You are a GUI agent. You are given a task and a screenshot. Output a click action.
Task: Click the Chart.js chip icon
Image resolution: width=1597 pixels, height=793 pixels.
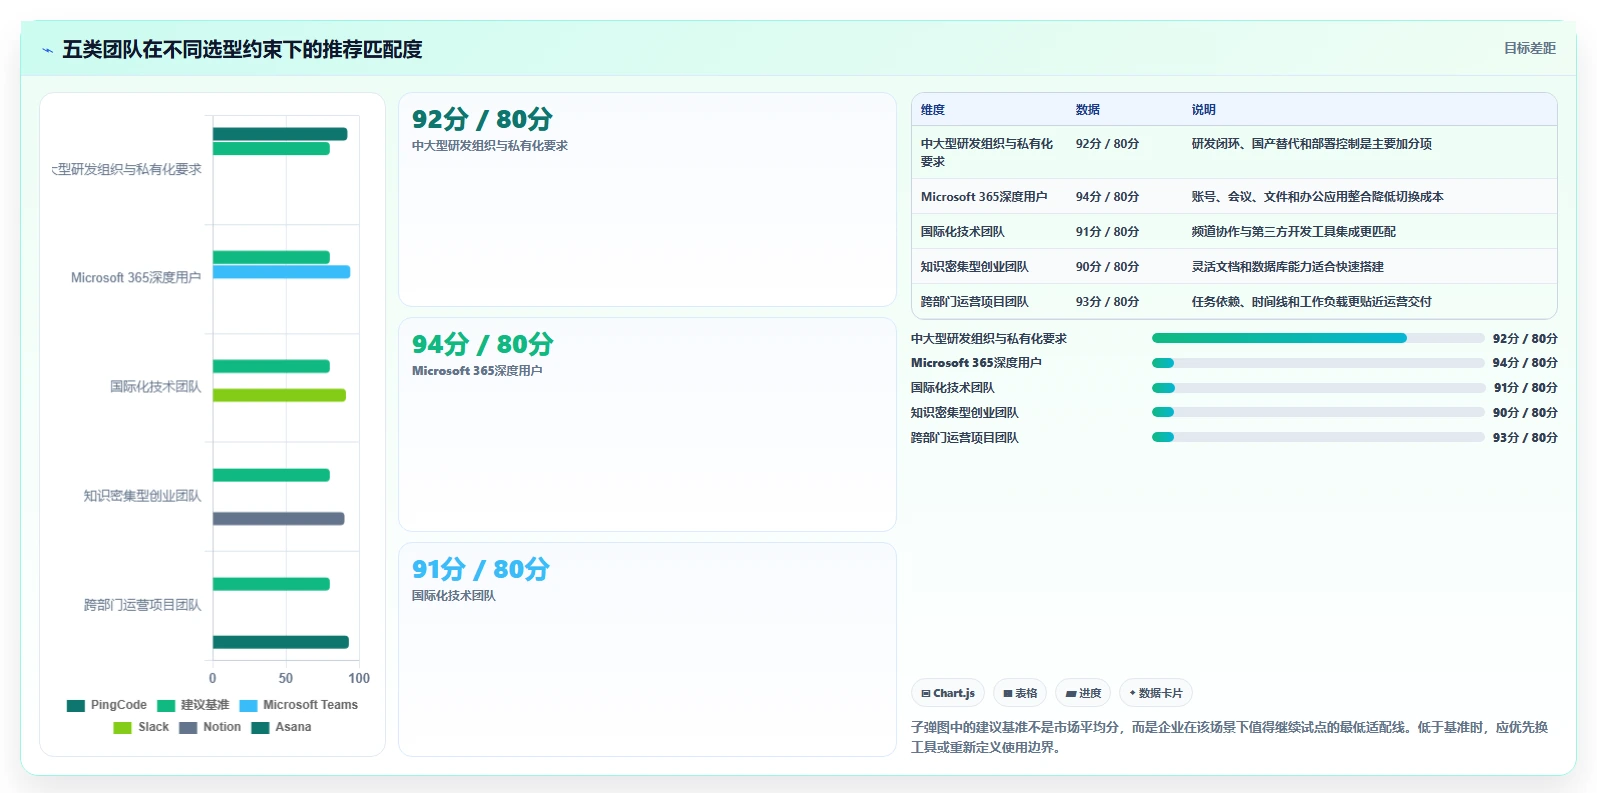pos(926,693)
